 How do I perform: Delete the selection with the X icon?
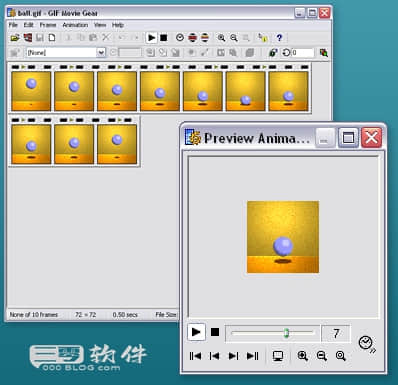(x=106, y=37)
